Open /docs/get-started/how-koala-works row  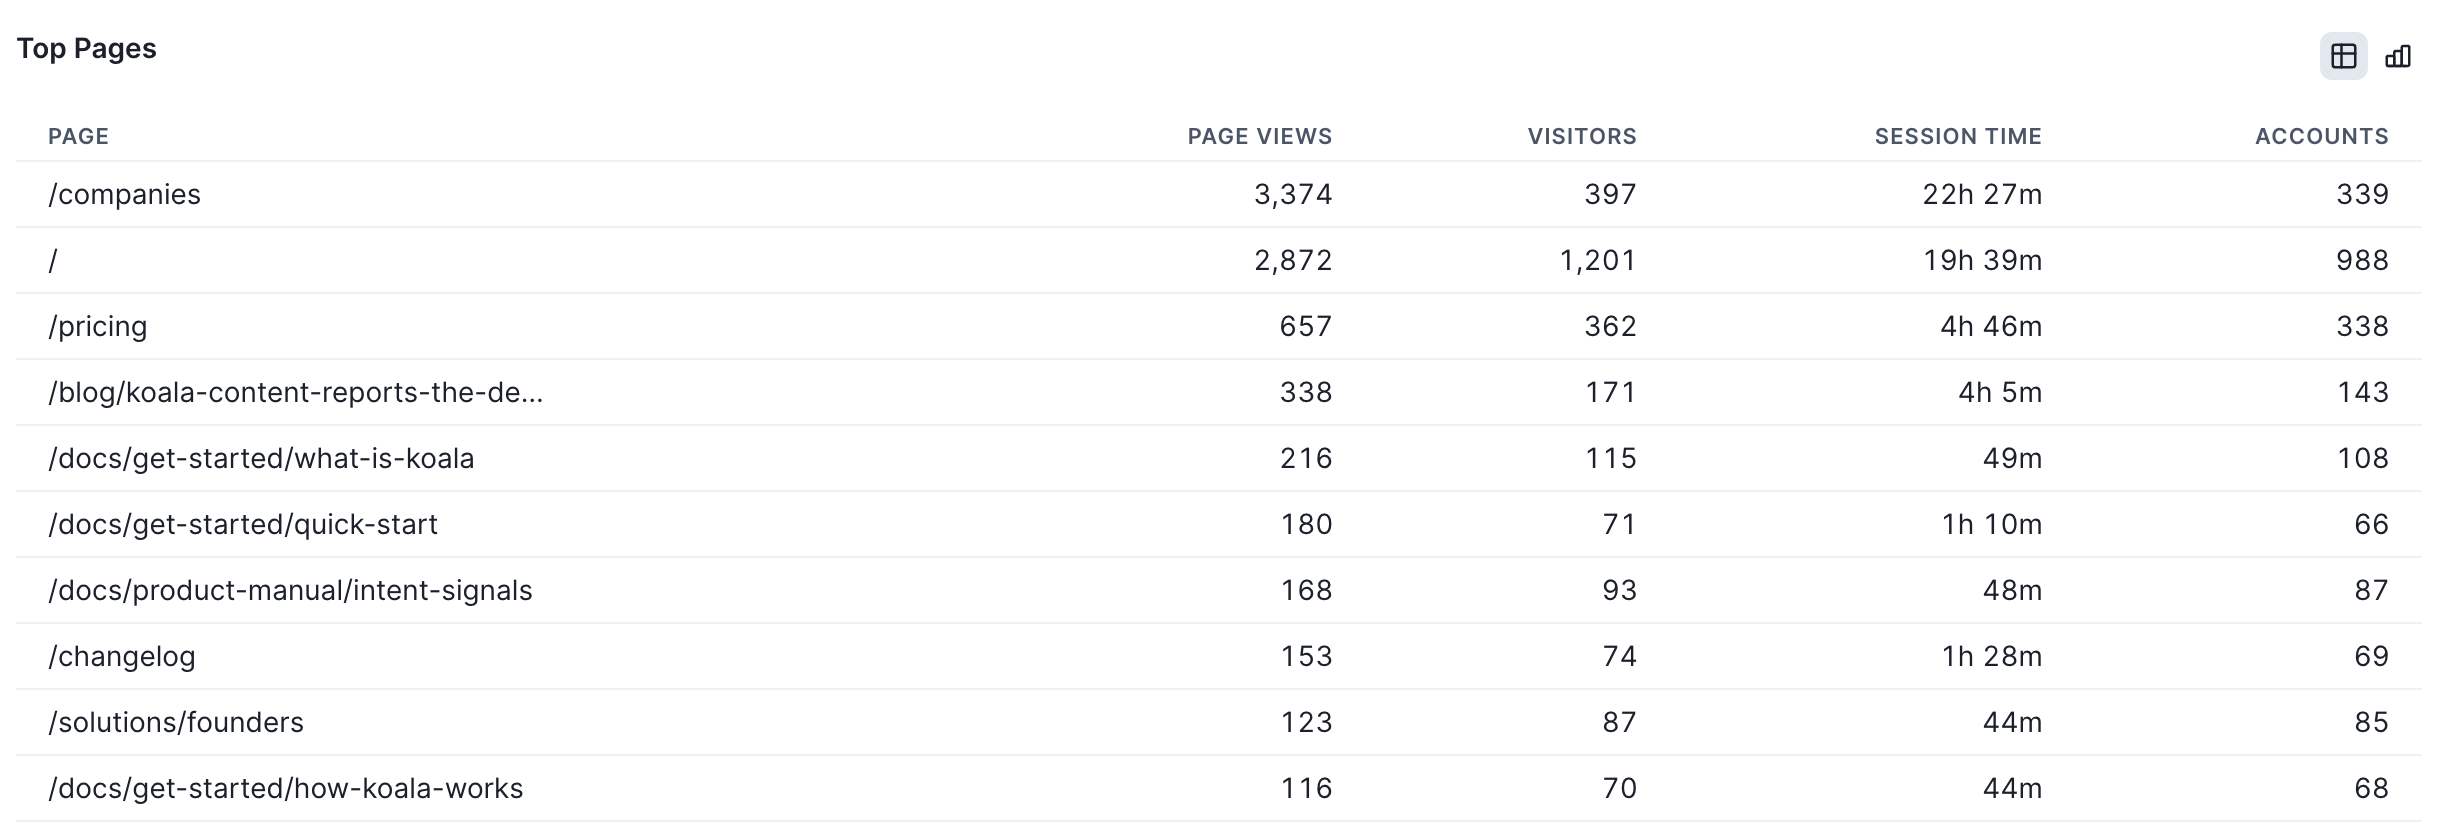click(1218, 788)
